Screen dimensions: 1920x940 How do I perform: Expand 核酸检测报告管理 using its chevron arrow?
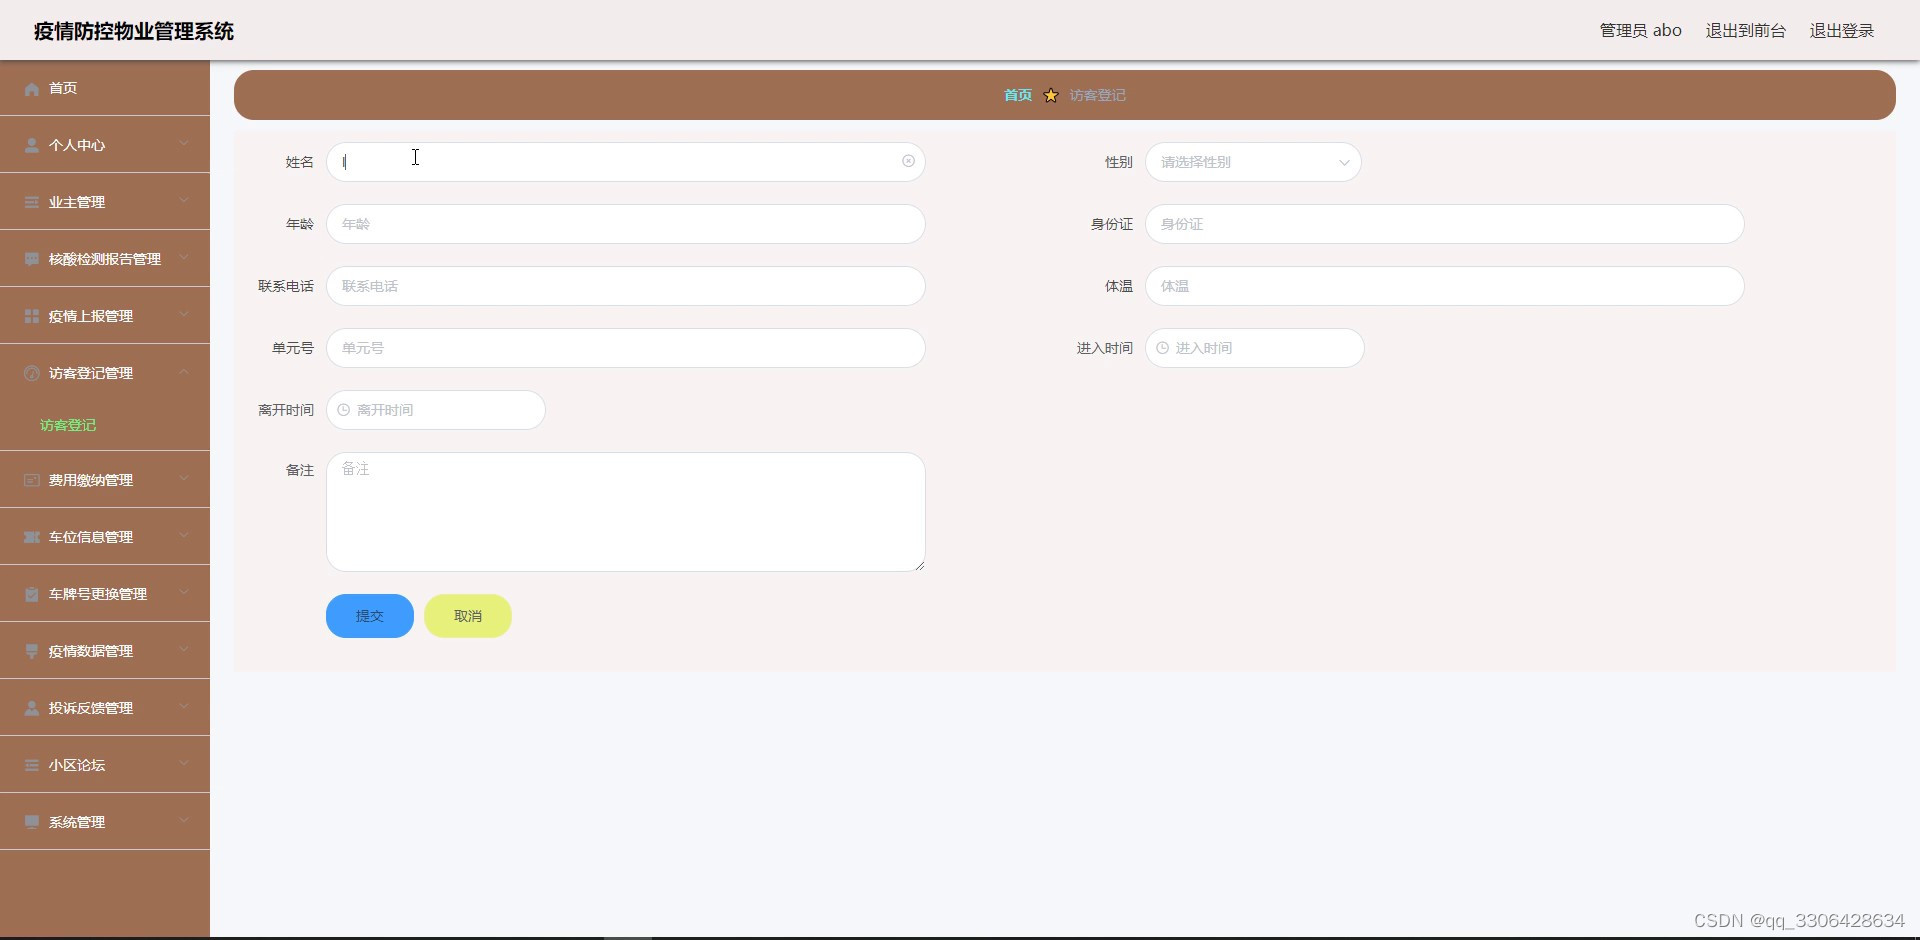[x=184, y=259]
